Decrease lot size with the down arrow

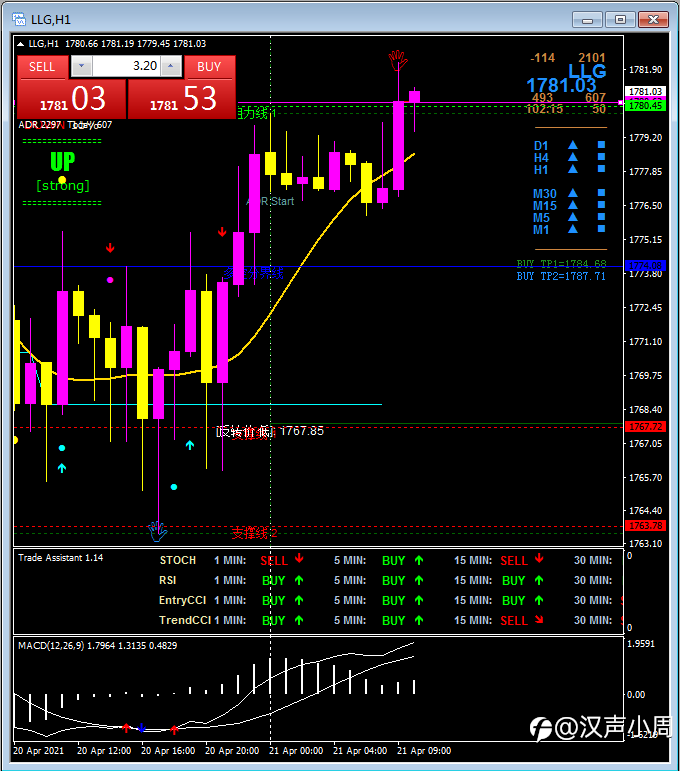coord(82,66)
